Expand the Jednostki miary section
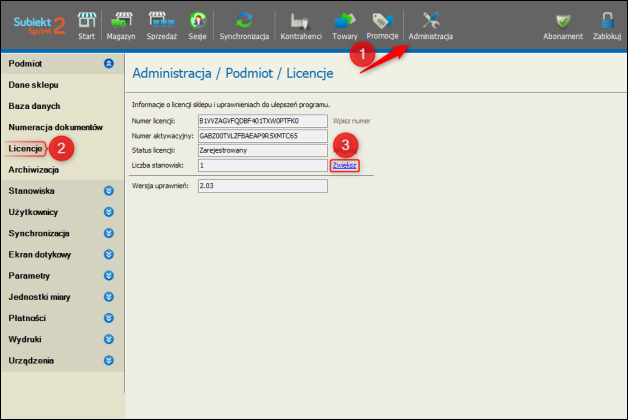Screen dimensions: 628x420 109,297
